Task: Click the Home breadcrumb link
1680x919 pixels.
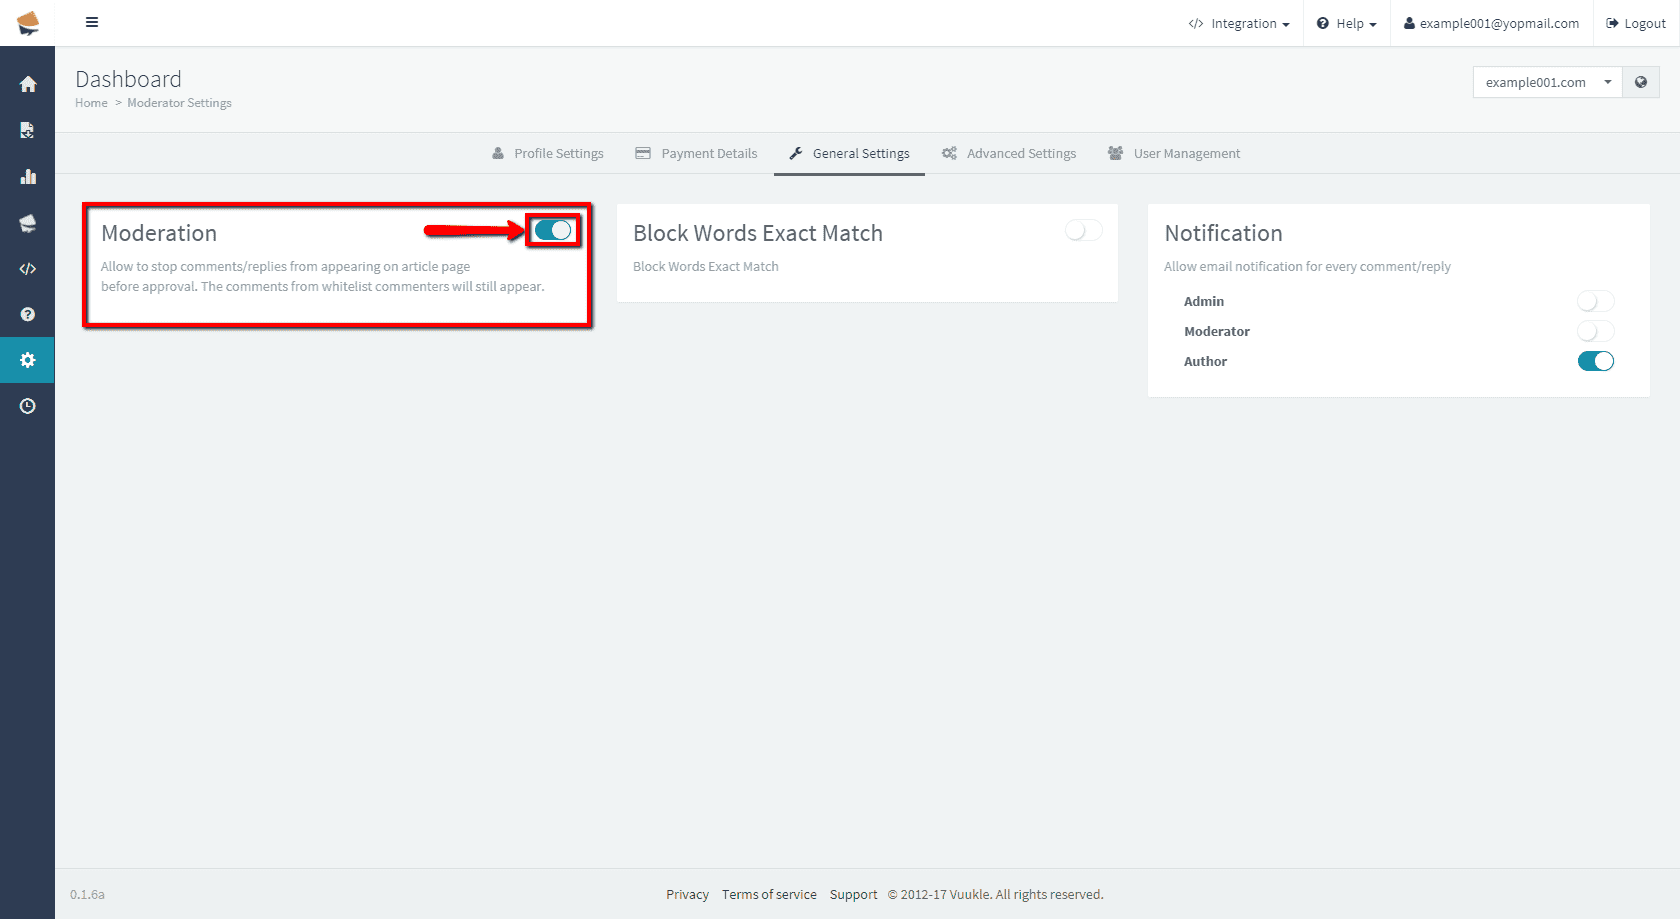Action: pyautogui.click(x=91, y=103)
